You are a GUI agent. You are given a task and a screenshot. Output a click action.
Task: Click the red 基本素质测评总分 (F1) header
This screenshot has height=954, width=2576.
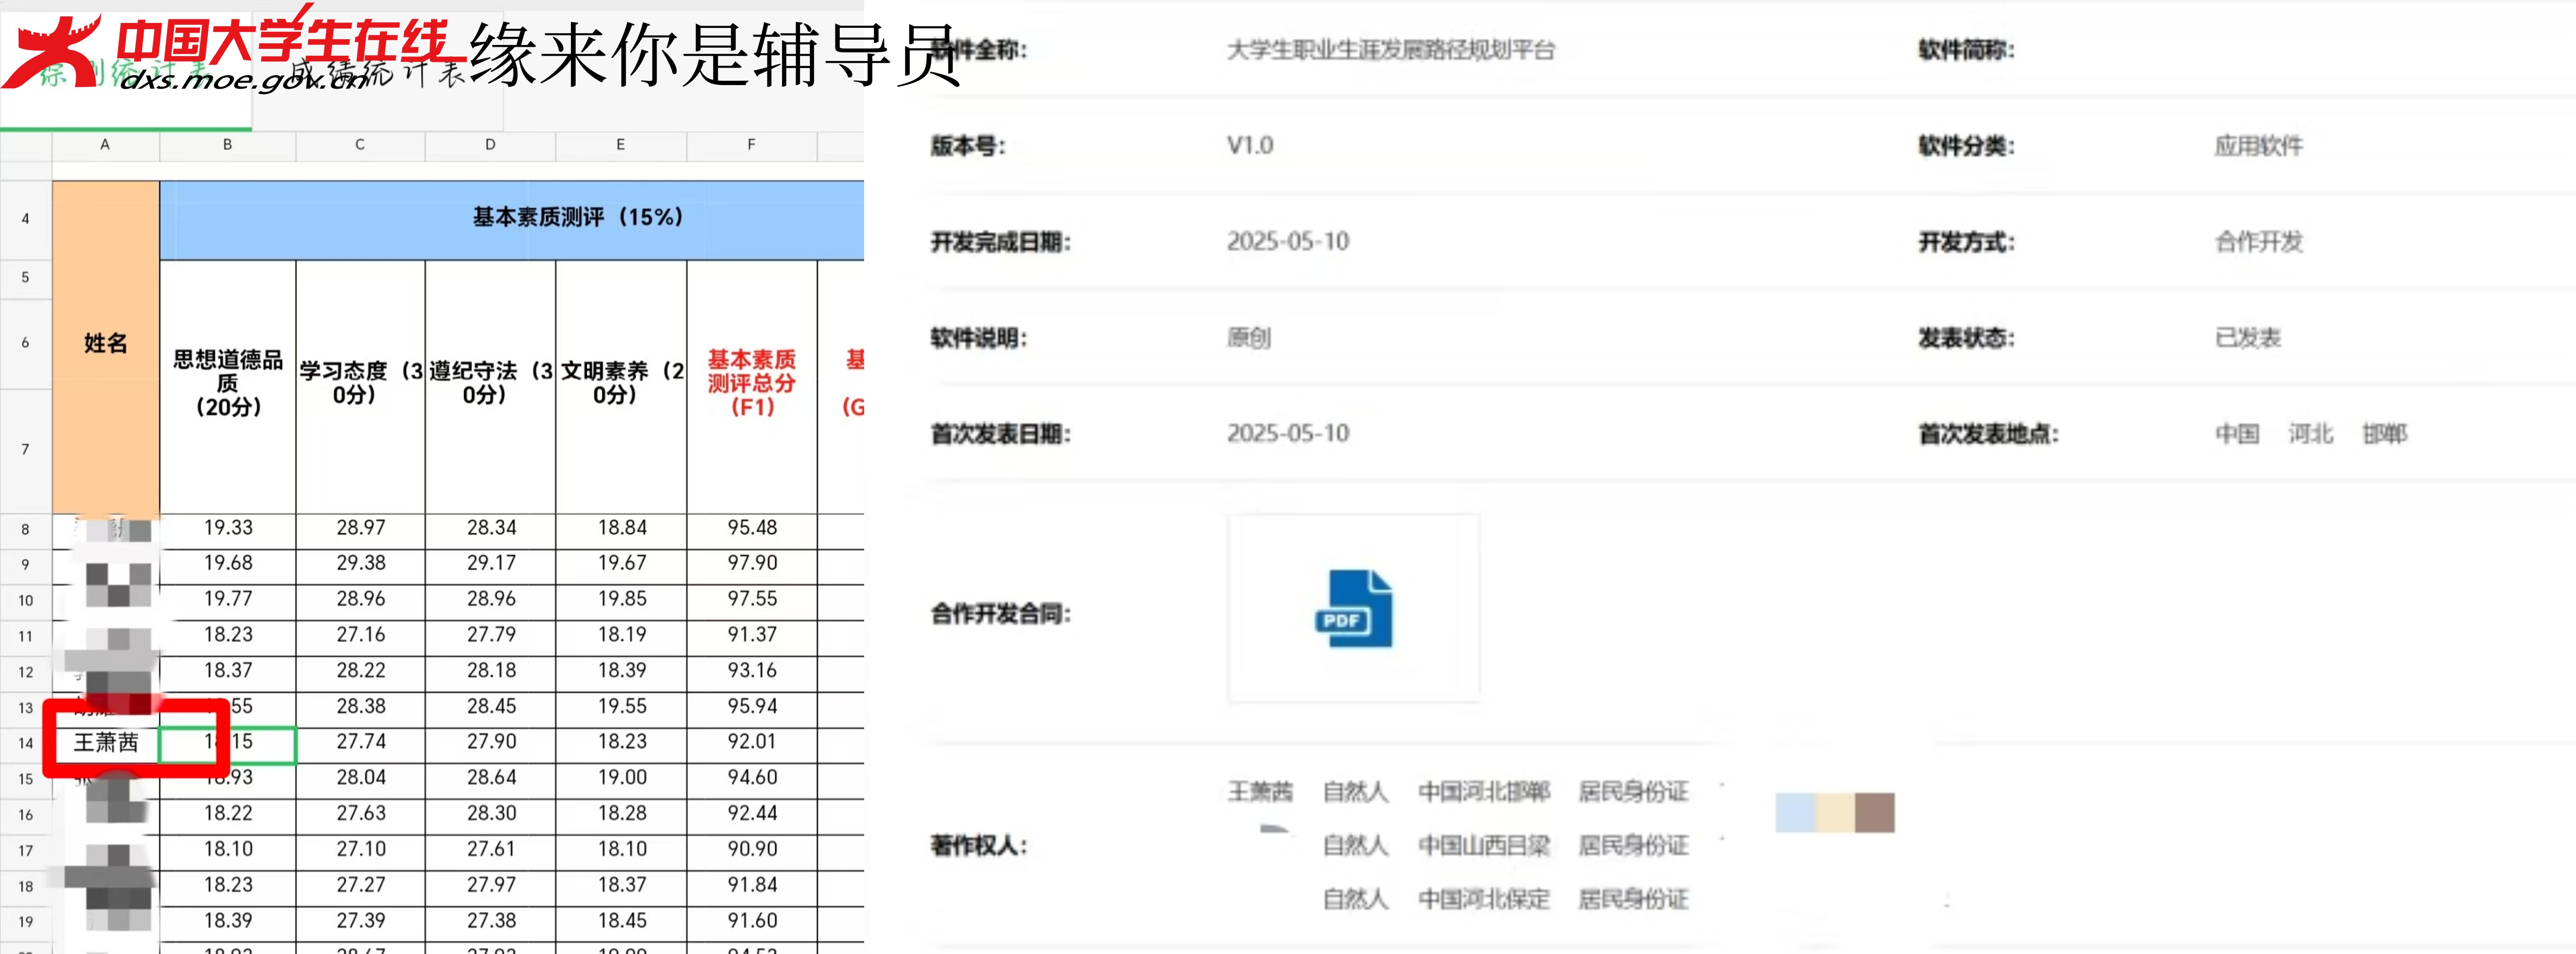coord(752,384)
